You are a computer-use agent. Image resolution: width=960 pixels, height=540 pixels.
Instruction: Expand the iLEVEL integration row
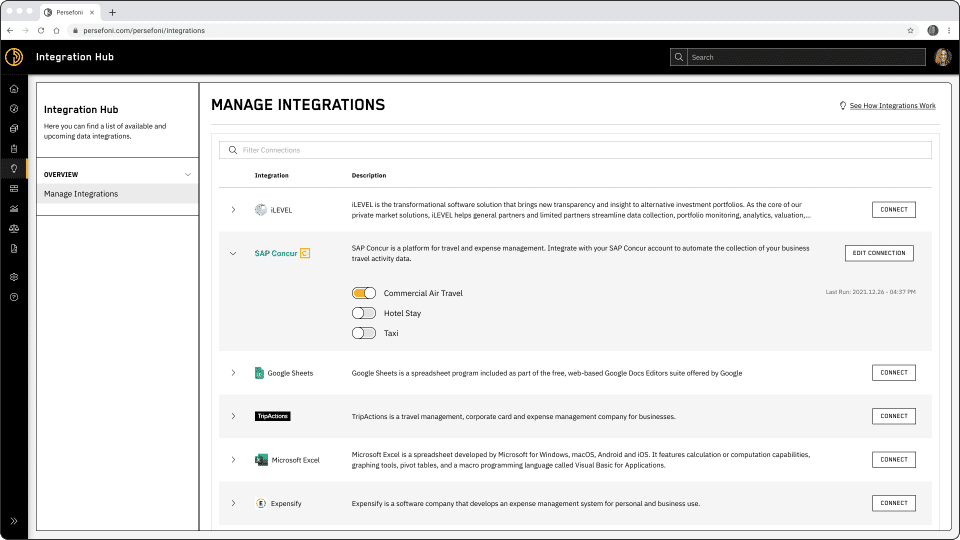click(x=233, y=210)
